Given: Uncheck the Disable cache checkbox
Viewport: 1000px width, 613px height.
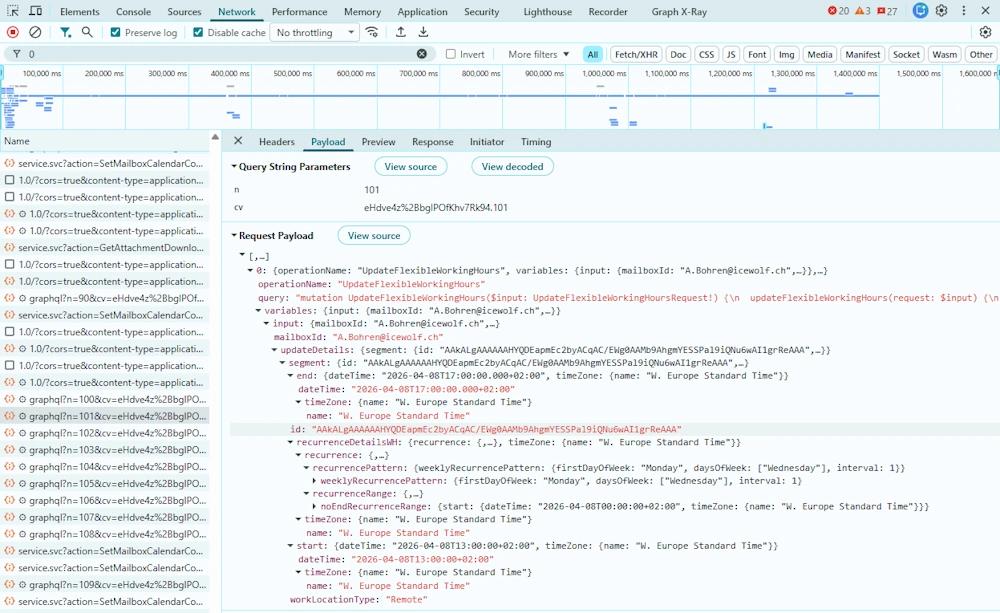Looking at the screenshot, I should [x=198, y=32].
